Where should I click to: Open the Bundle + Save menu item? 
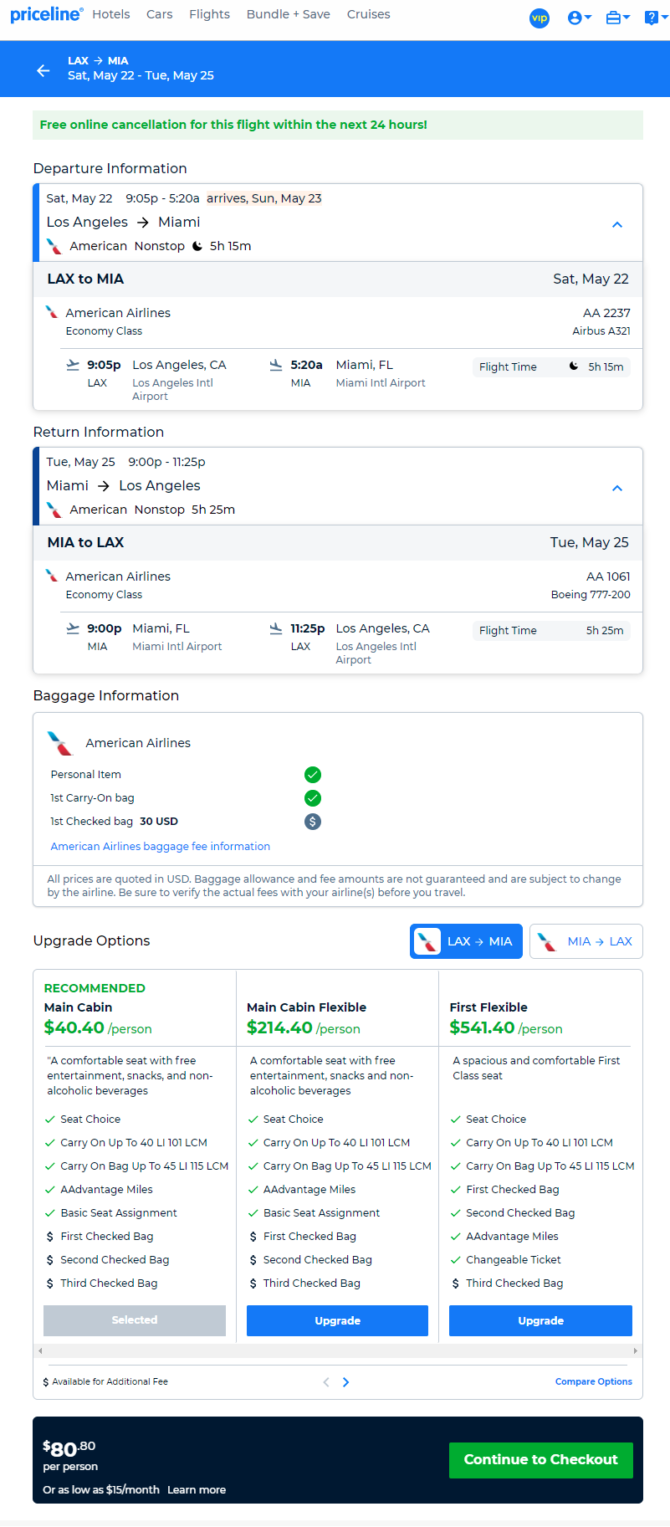click(x=290, y=15)
